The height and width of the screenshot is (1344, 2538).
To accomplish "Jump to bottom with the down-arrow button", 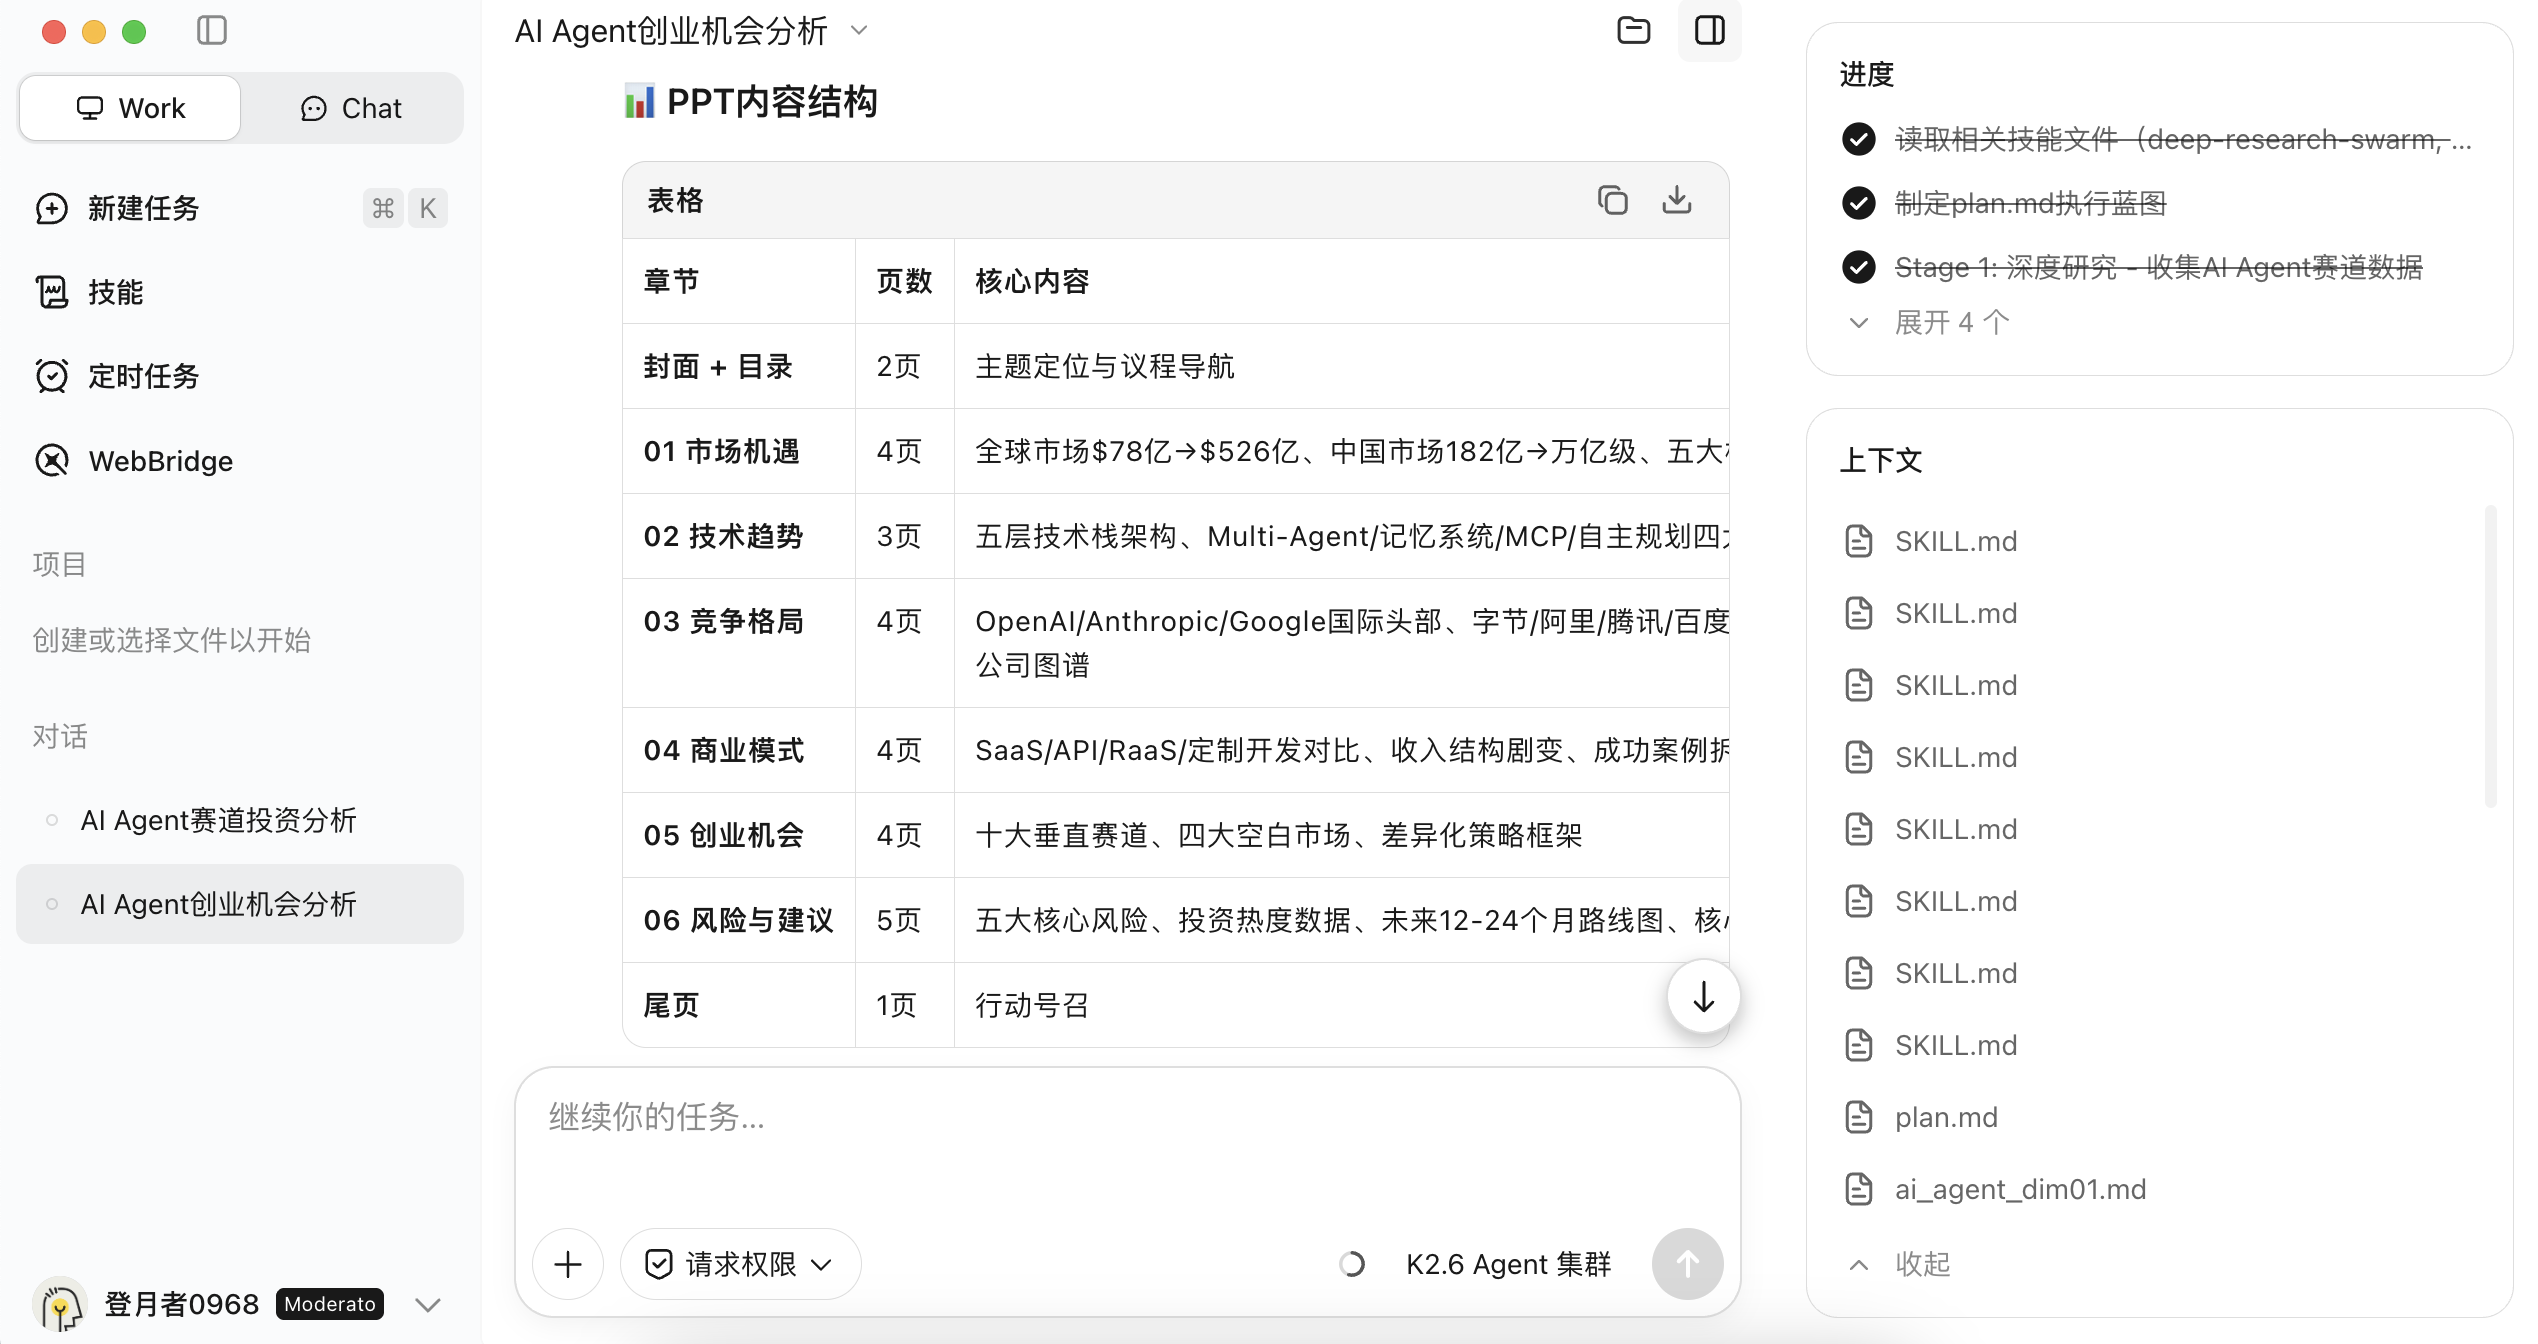I will pyautogui.click(x=1704, y=997).
